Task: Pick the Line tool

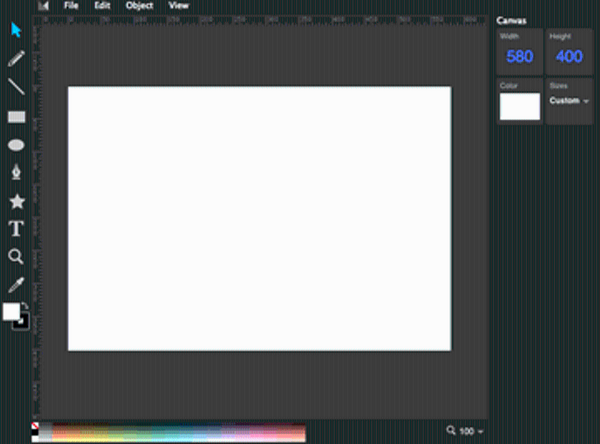Action: pyautogui.click(x=16, y=87)
